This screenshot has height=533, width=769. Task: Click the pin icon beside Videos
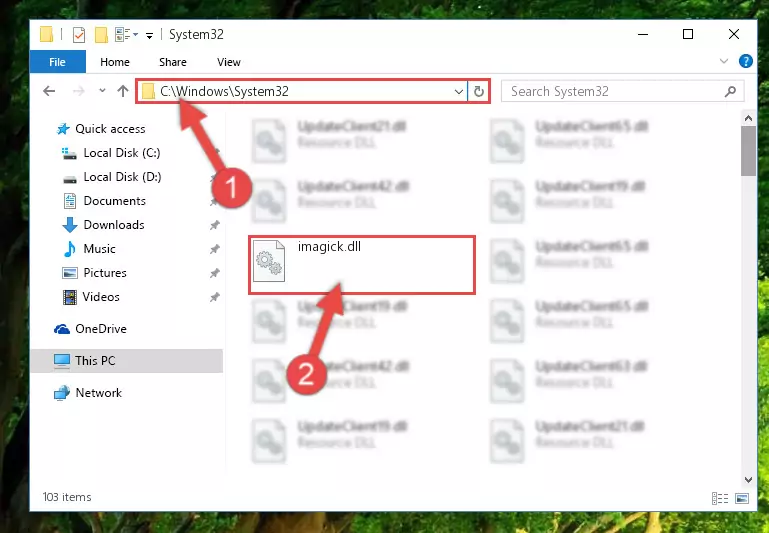[214, 297]
